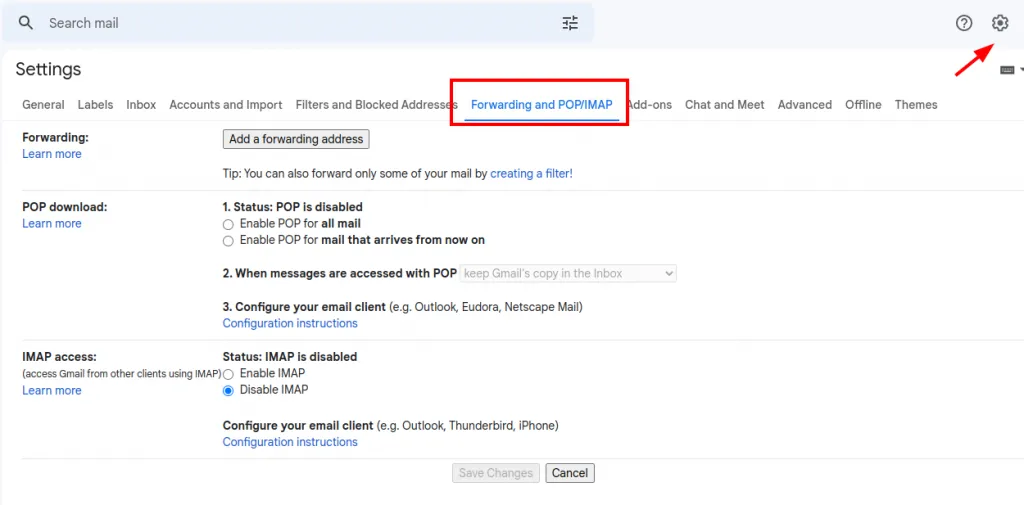Image resolution: width=1024 pixels, height=505 pixels.
Task: Click the 'IMAP access:' section label
Action: (59, 357)
